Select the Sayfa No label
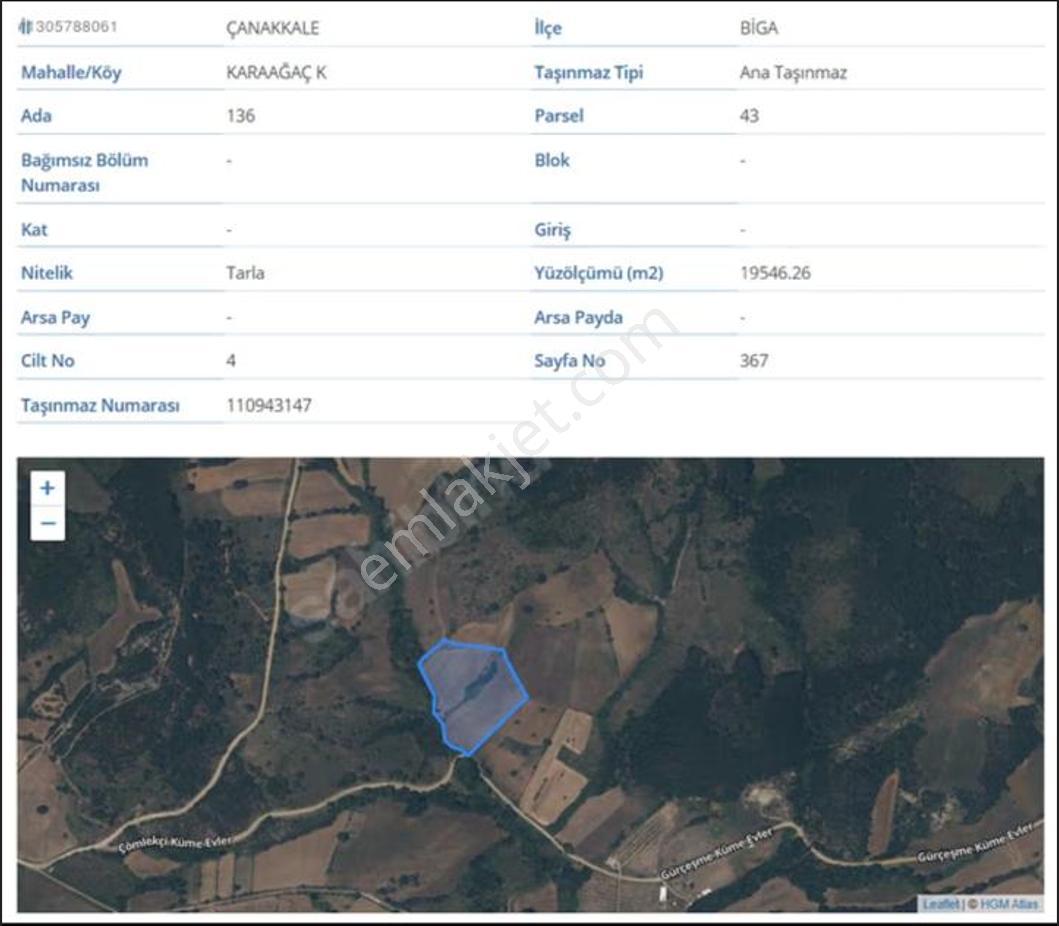 click(x=569, y=361)
